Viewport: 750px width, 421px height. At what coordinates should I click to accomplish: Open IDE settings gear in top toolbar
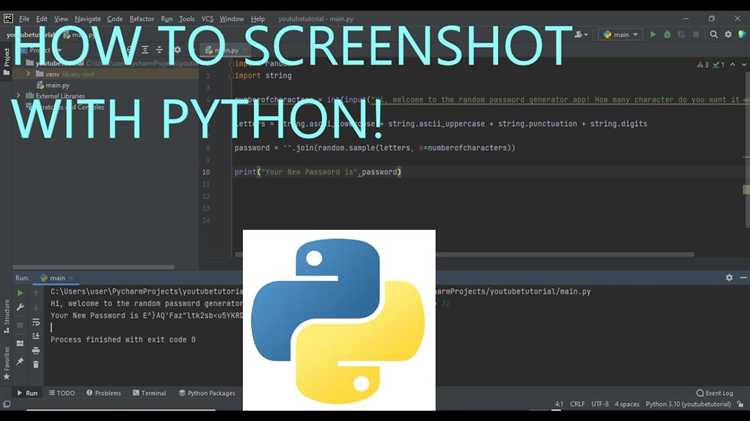(728, 34)
